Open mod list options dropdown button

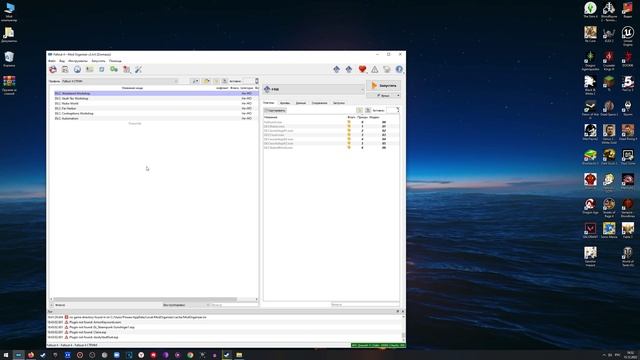pos(196,81)
